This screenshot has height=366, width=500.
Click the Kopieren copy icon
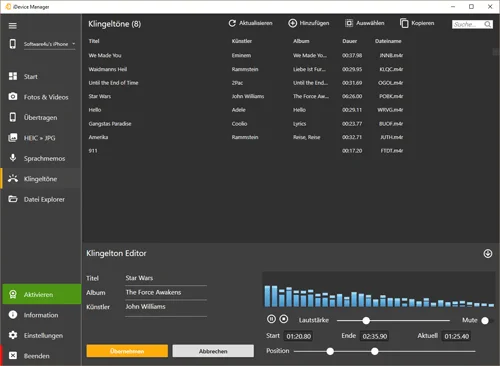404,23
